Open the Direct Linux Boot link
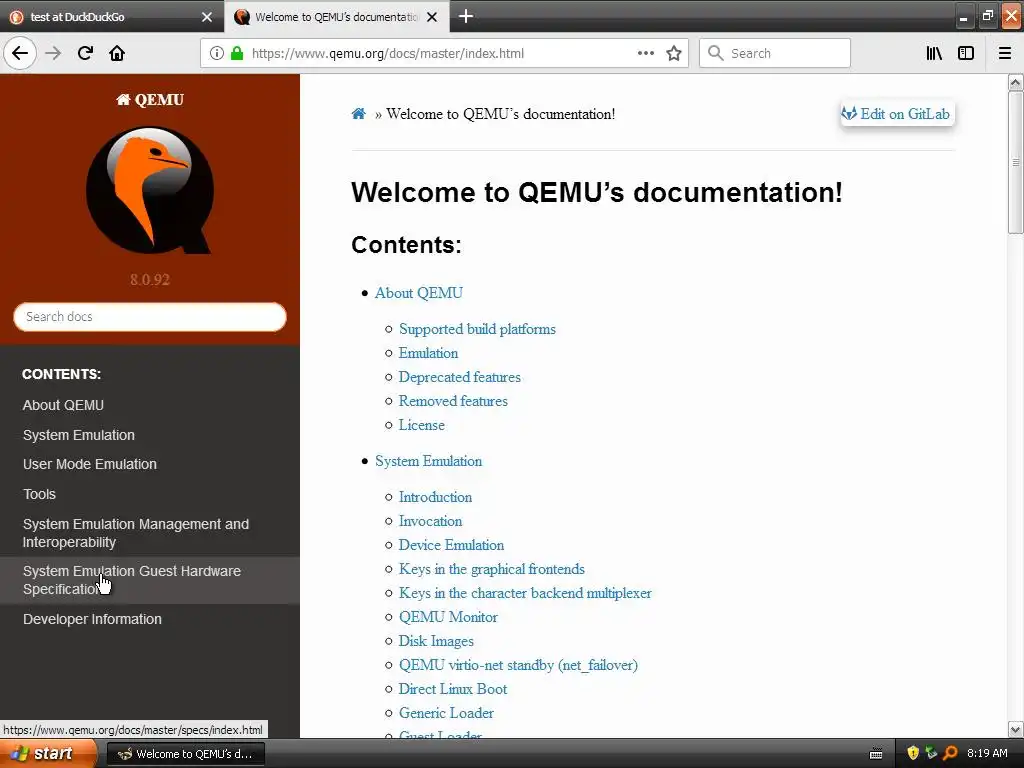Image resolution: width=1024 pixels, height=768 pixels. tap(453, 689)
